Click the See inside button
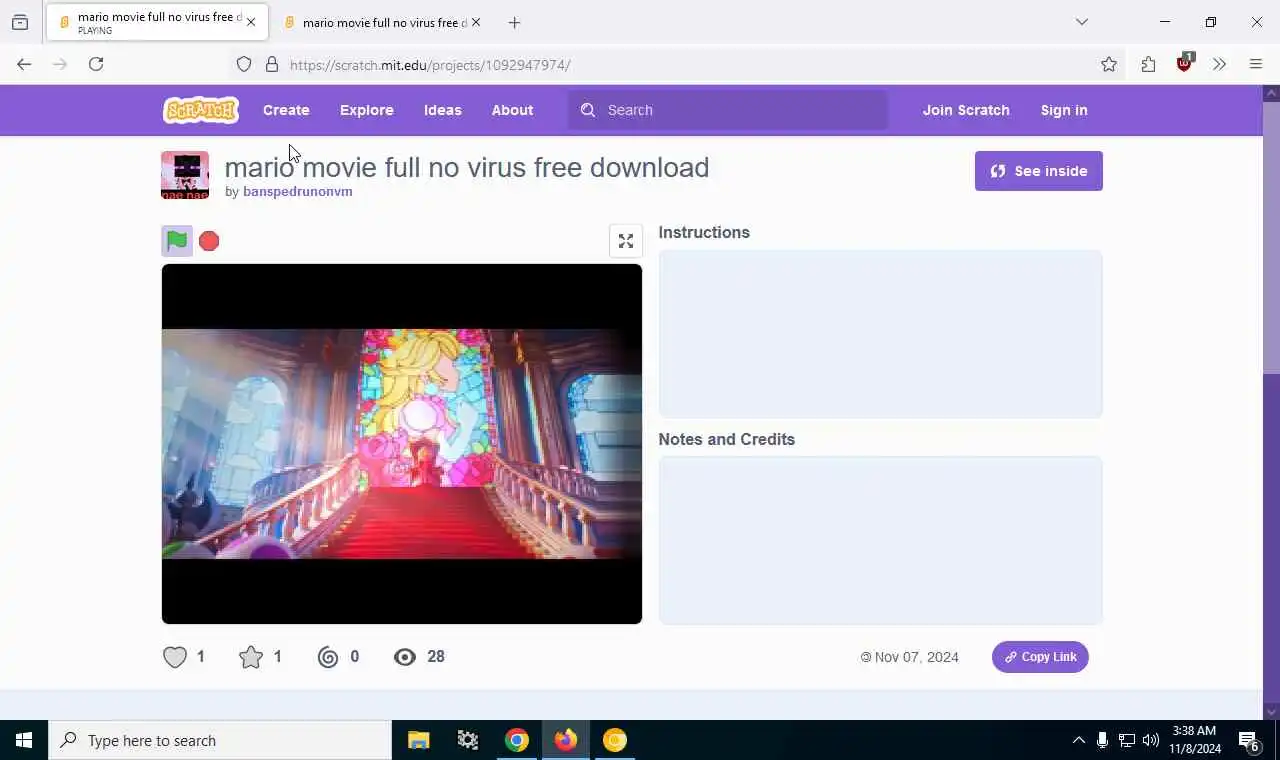 [x=1039, y=171]
